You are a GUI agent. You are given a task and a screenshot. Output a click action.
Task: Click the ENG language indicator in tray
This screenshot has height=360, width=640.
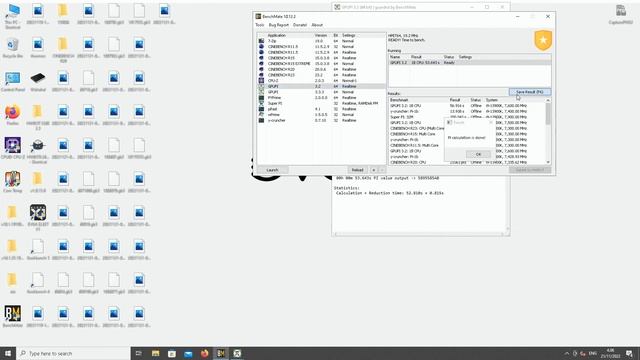pyautogui.click(x=593, y=353)
